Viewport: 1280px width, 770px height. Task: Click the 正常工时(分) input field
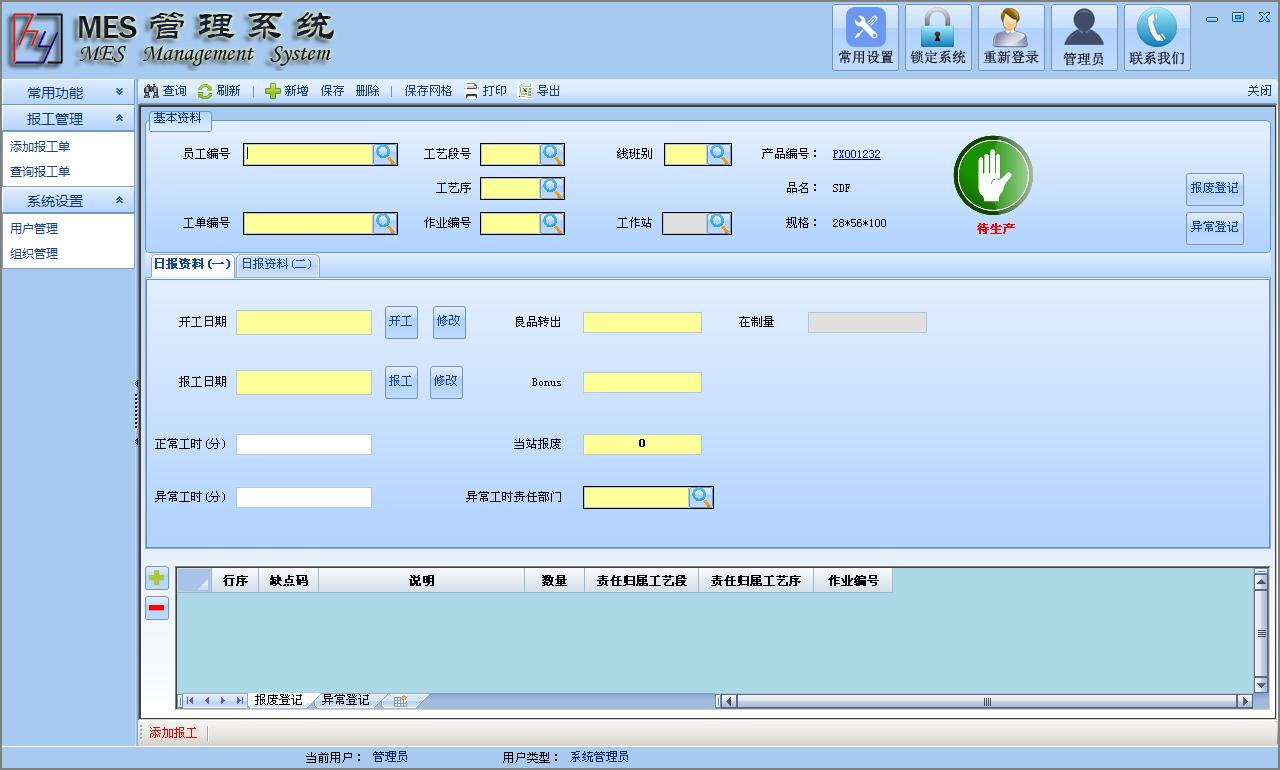click(304, 445)
